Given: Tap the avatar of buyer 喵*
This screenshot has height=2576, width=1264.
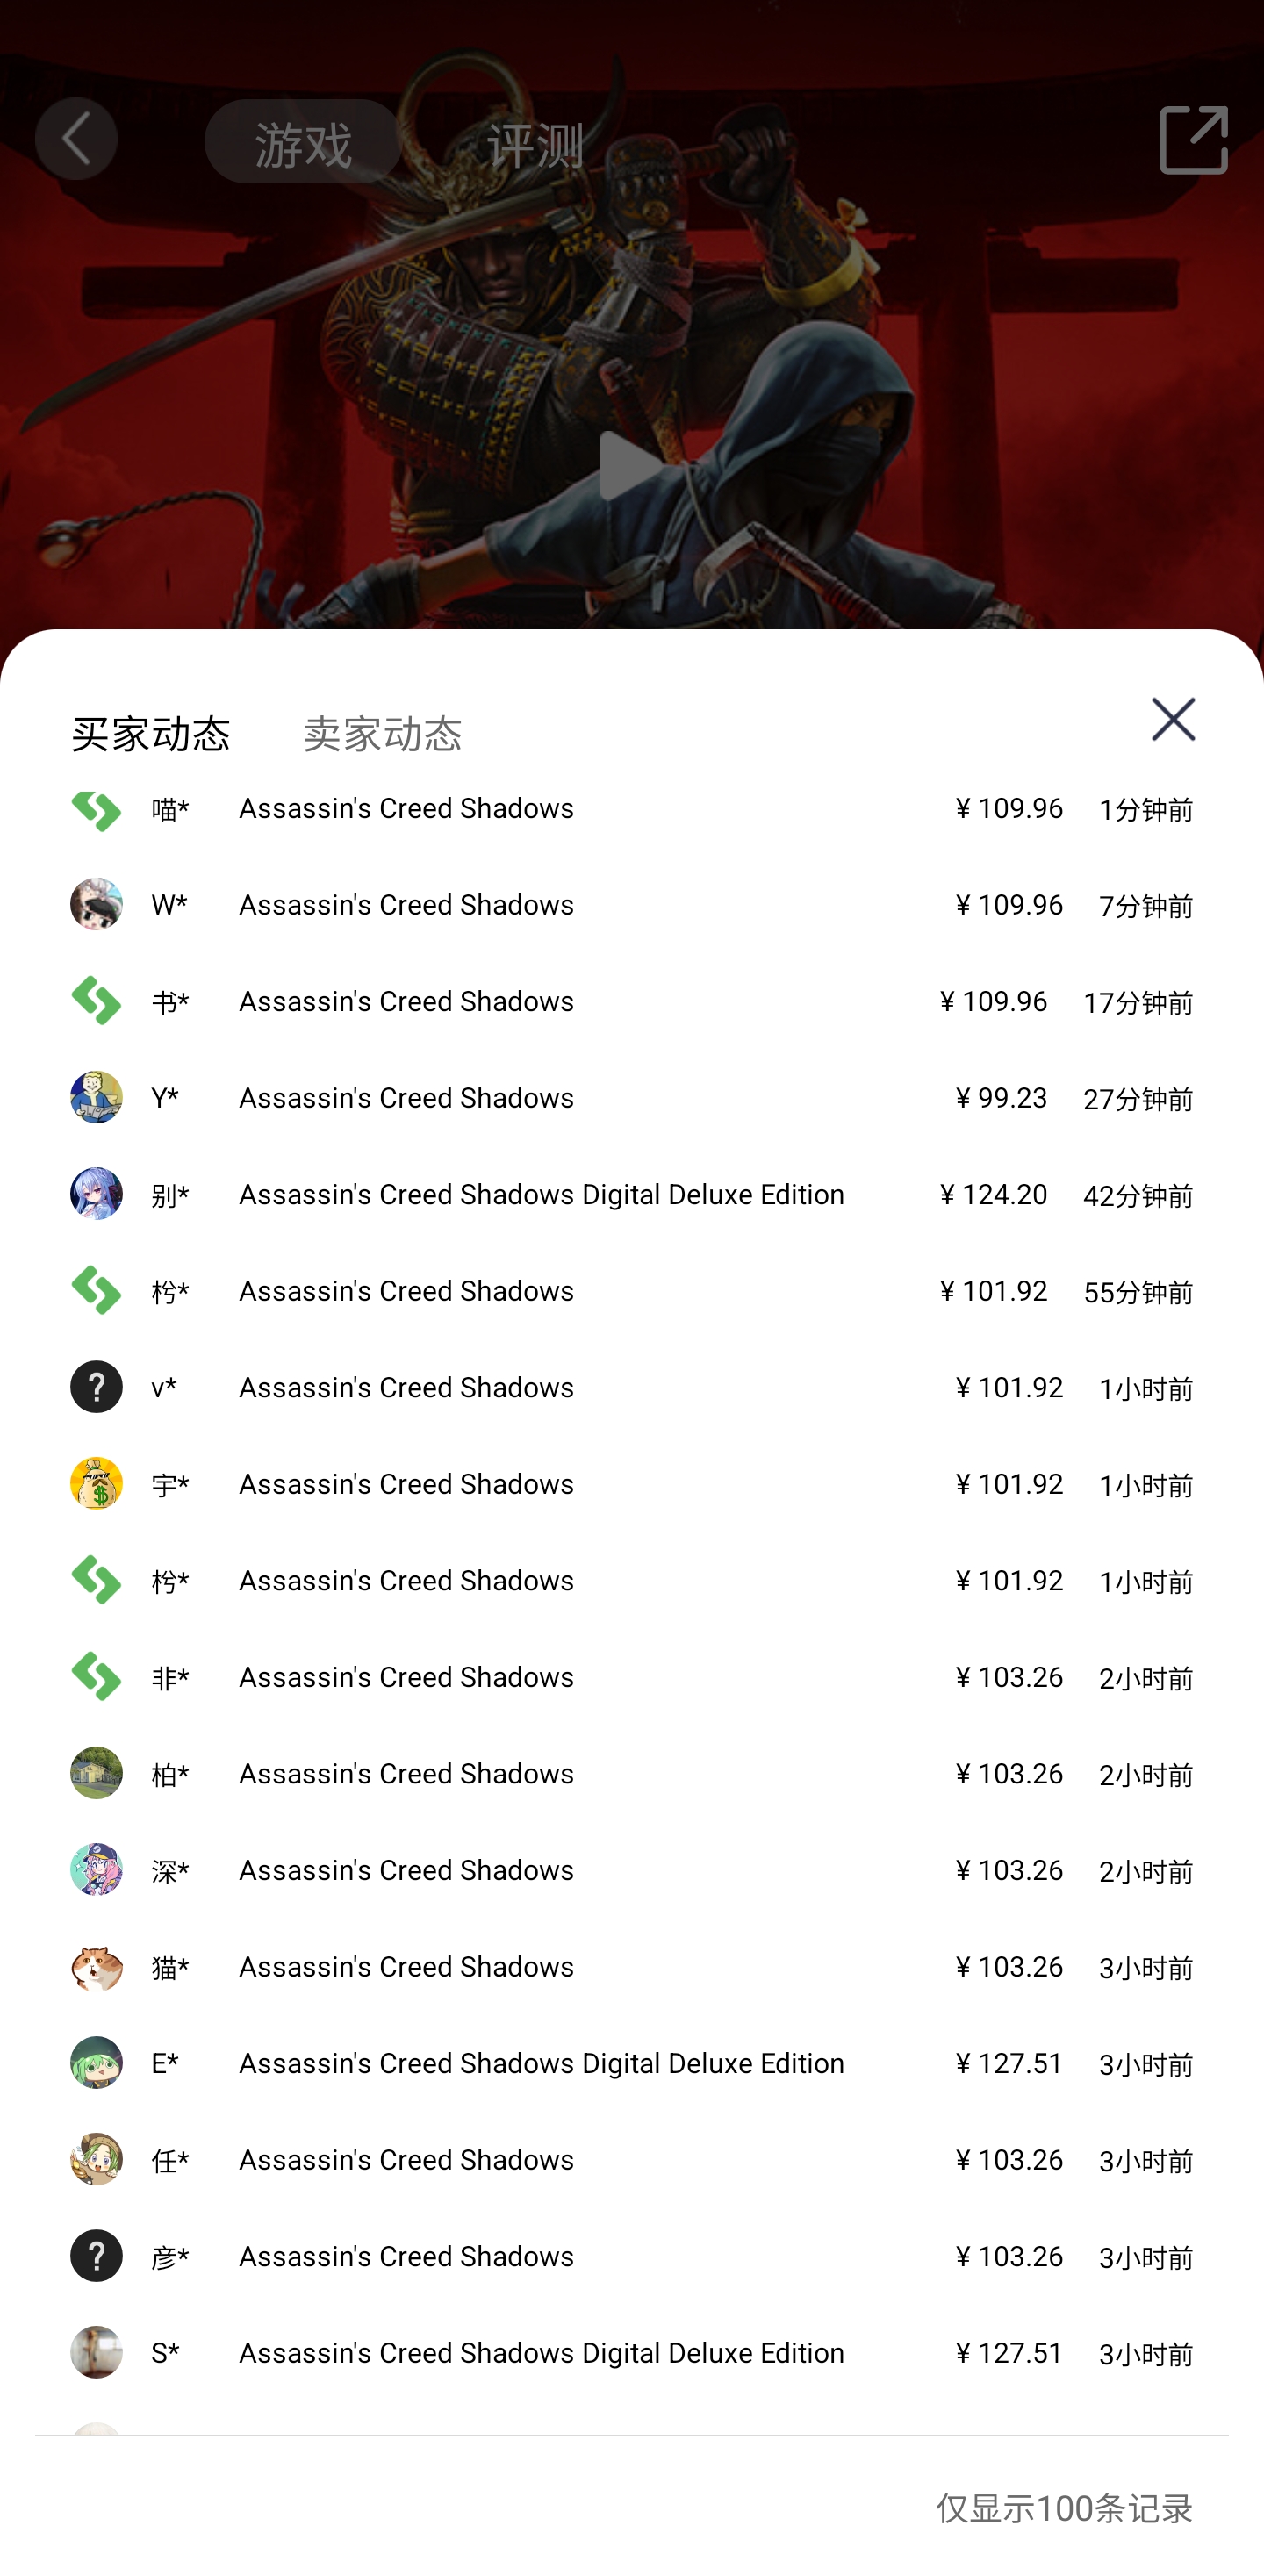Looking at the screenshot, I should tap(96, 809).
